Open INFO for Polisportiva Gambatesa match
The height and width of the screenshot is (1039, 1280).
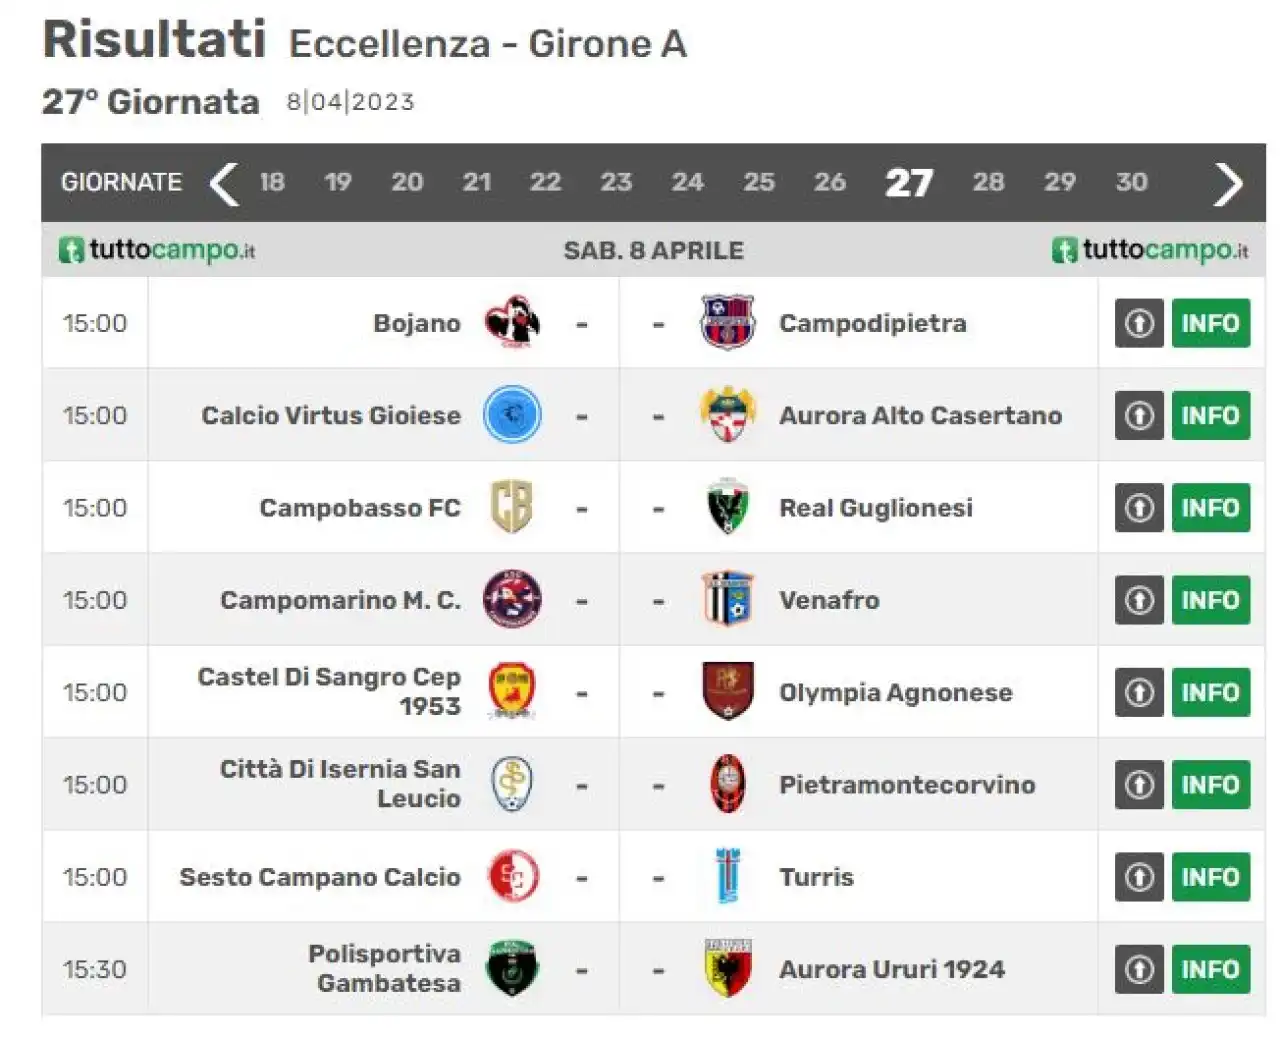[x=1210, y=969]
